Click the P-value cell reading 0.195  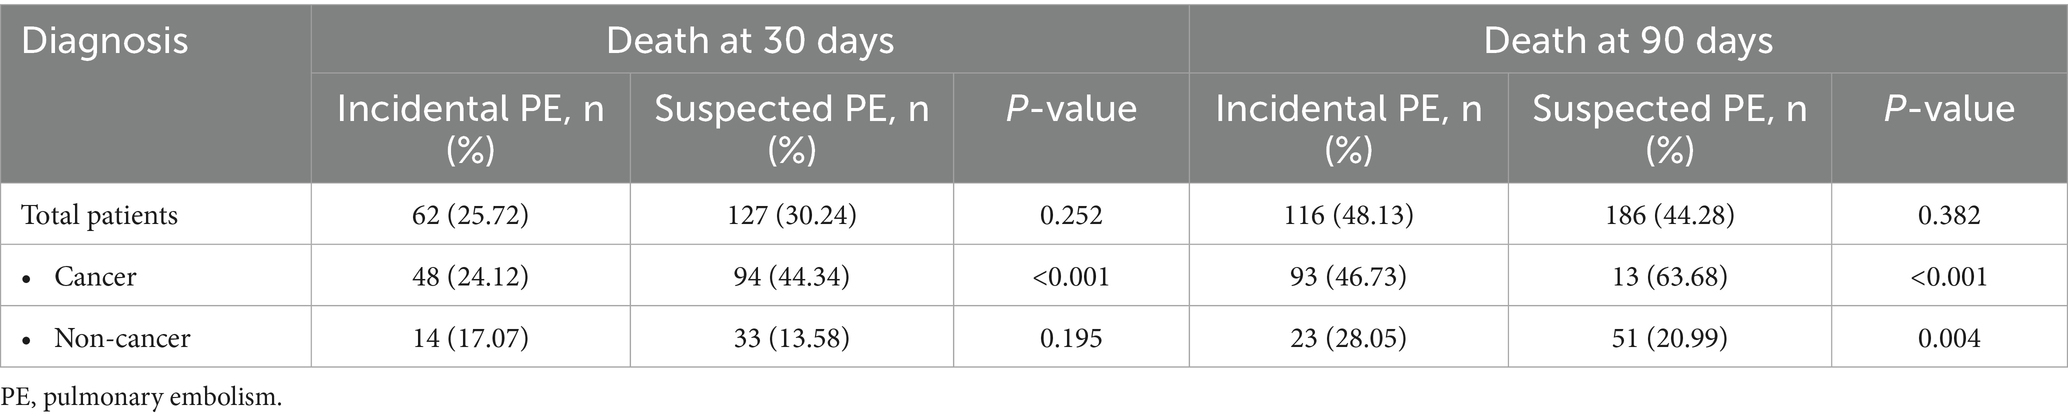tap(1070, 339)
